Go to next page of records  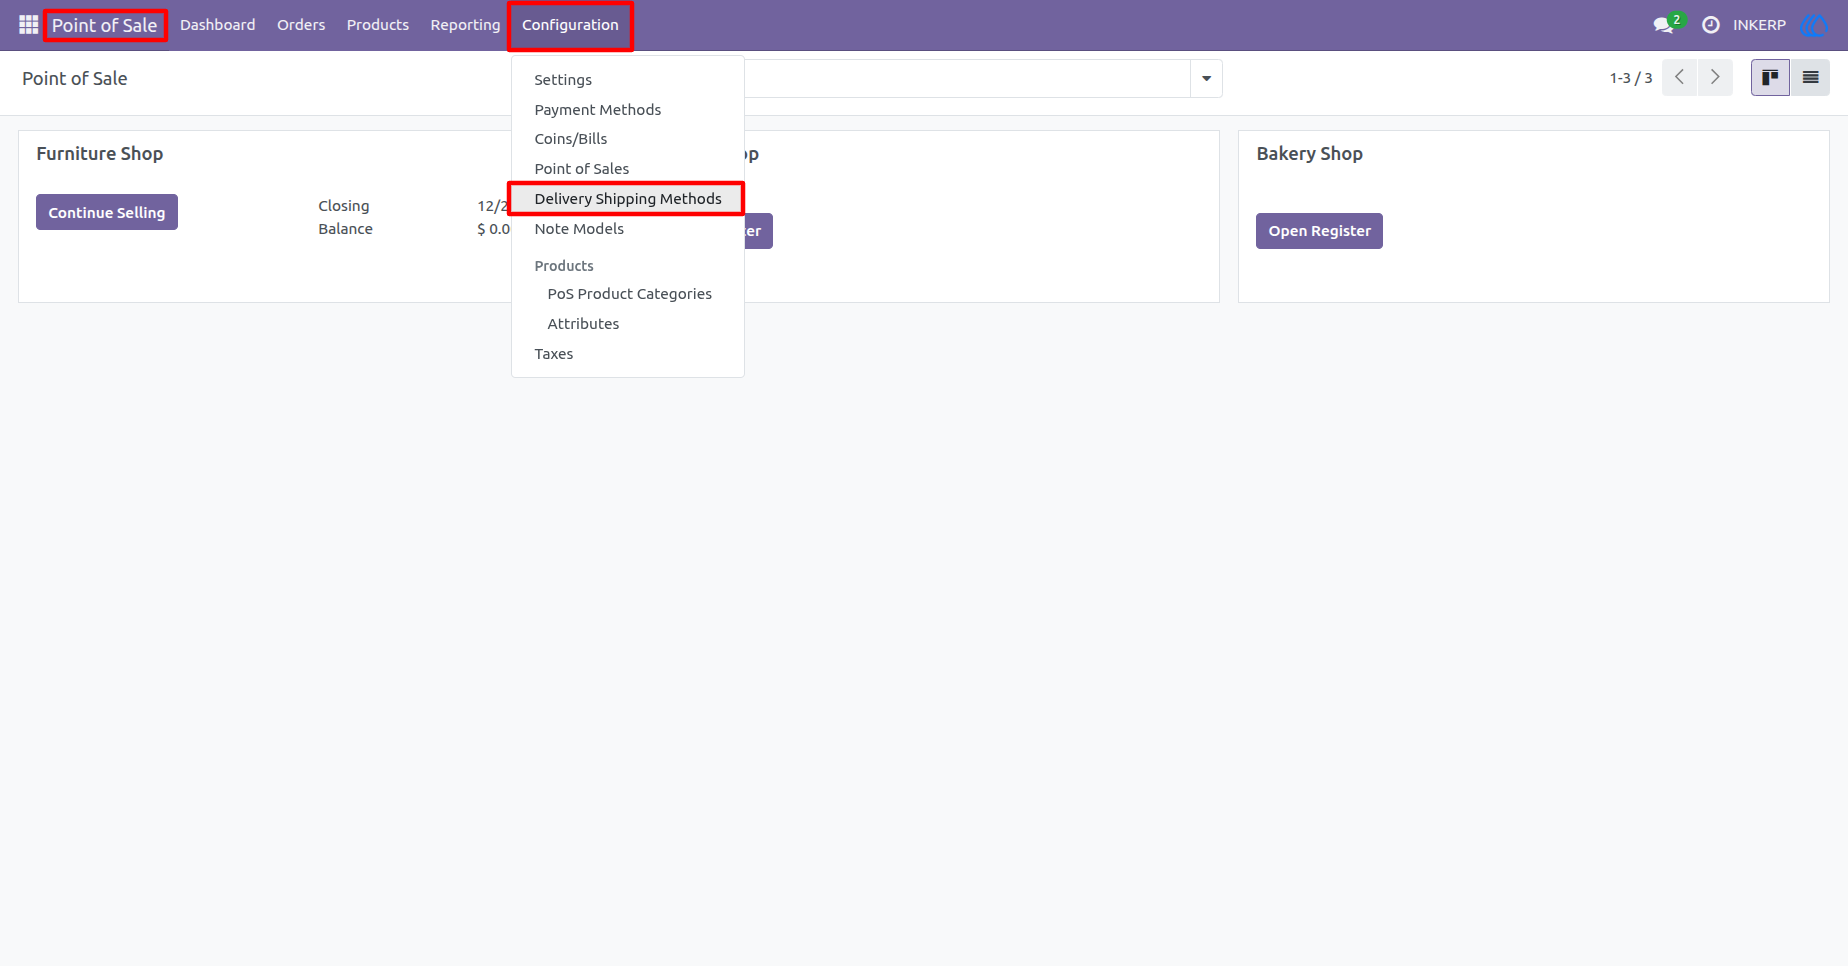coord(1715,77)
